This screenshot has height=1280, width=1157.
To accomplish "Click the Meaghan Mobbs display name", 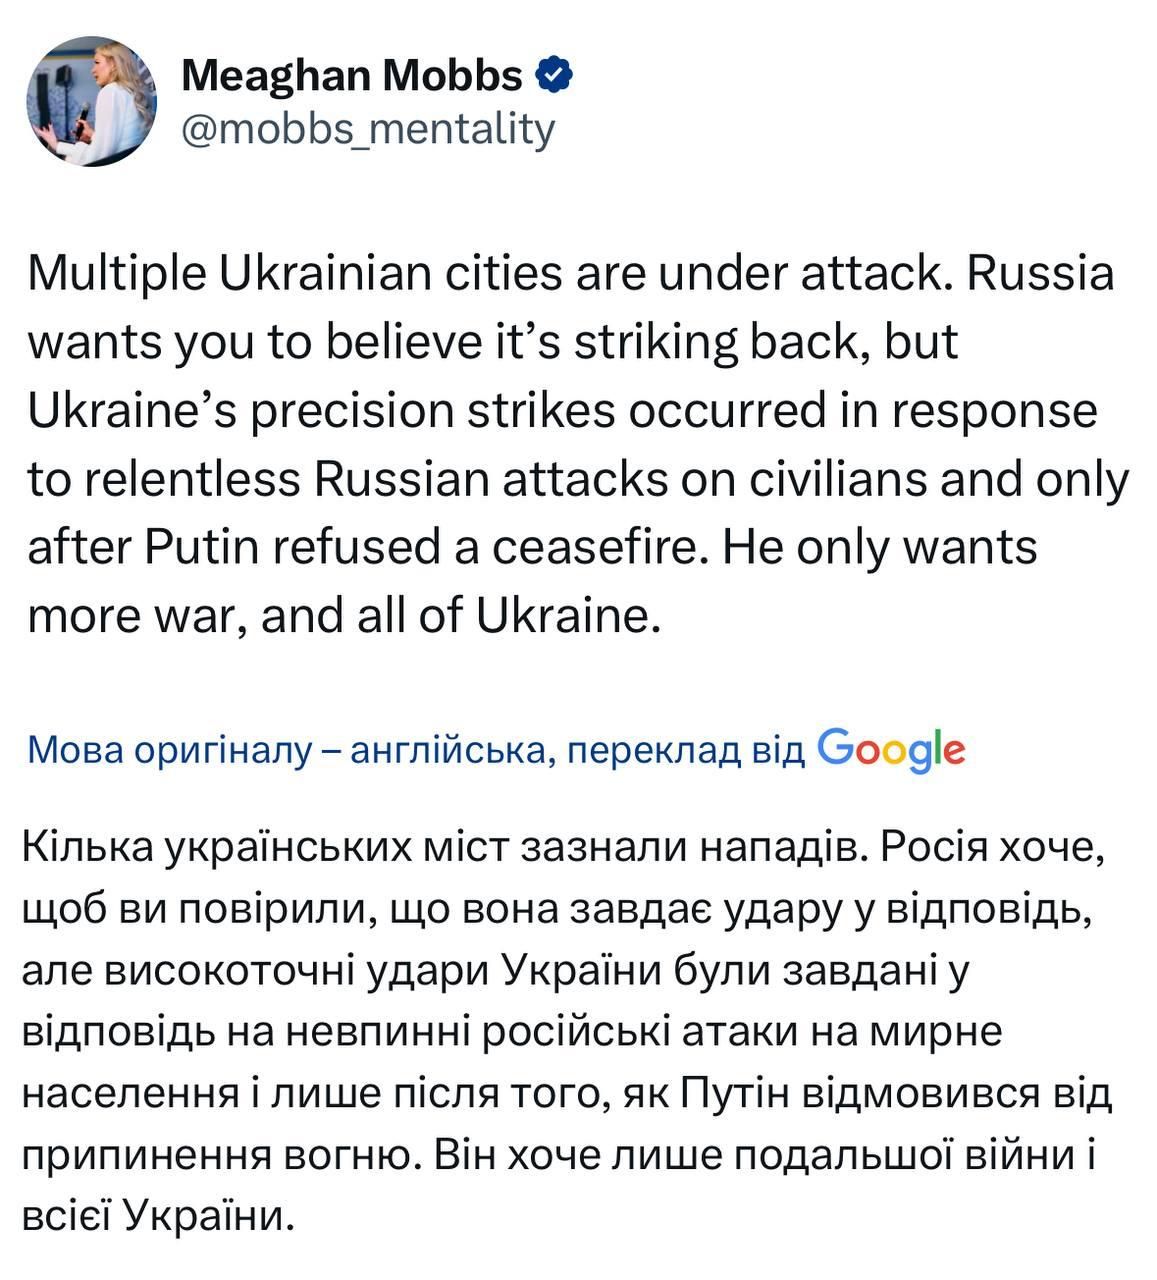I will pyautogui.click(x=355, y=73).
